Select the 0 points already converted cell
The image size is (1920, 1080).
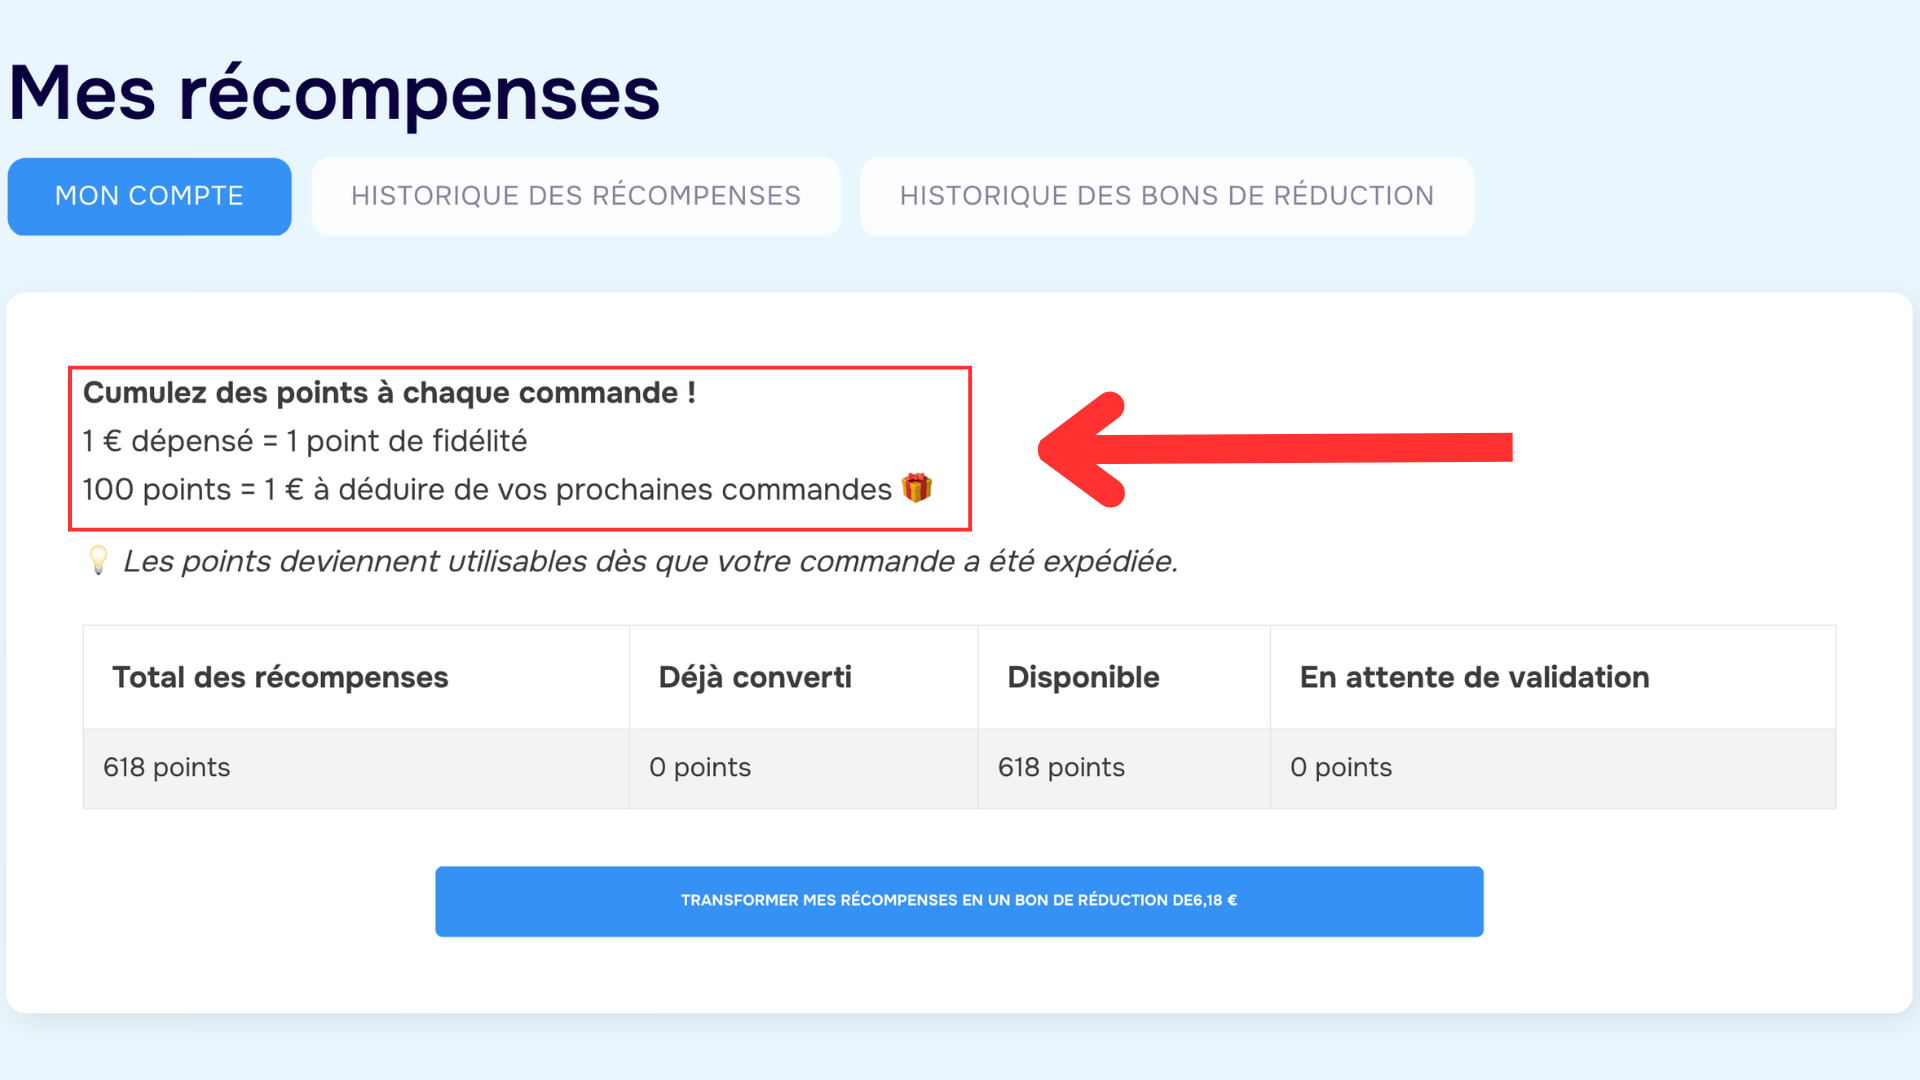pyautogui.click(x=804, y=768)
